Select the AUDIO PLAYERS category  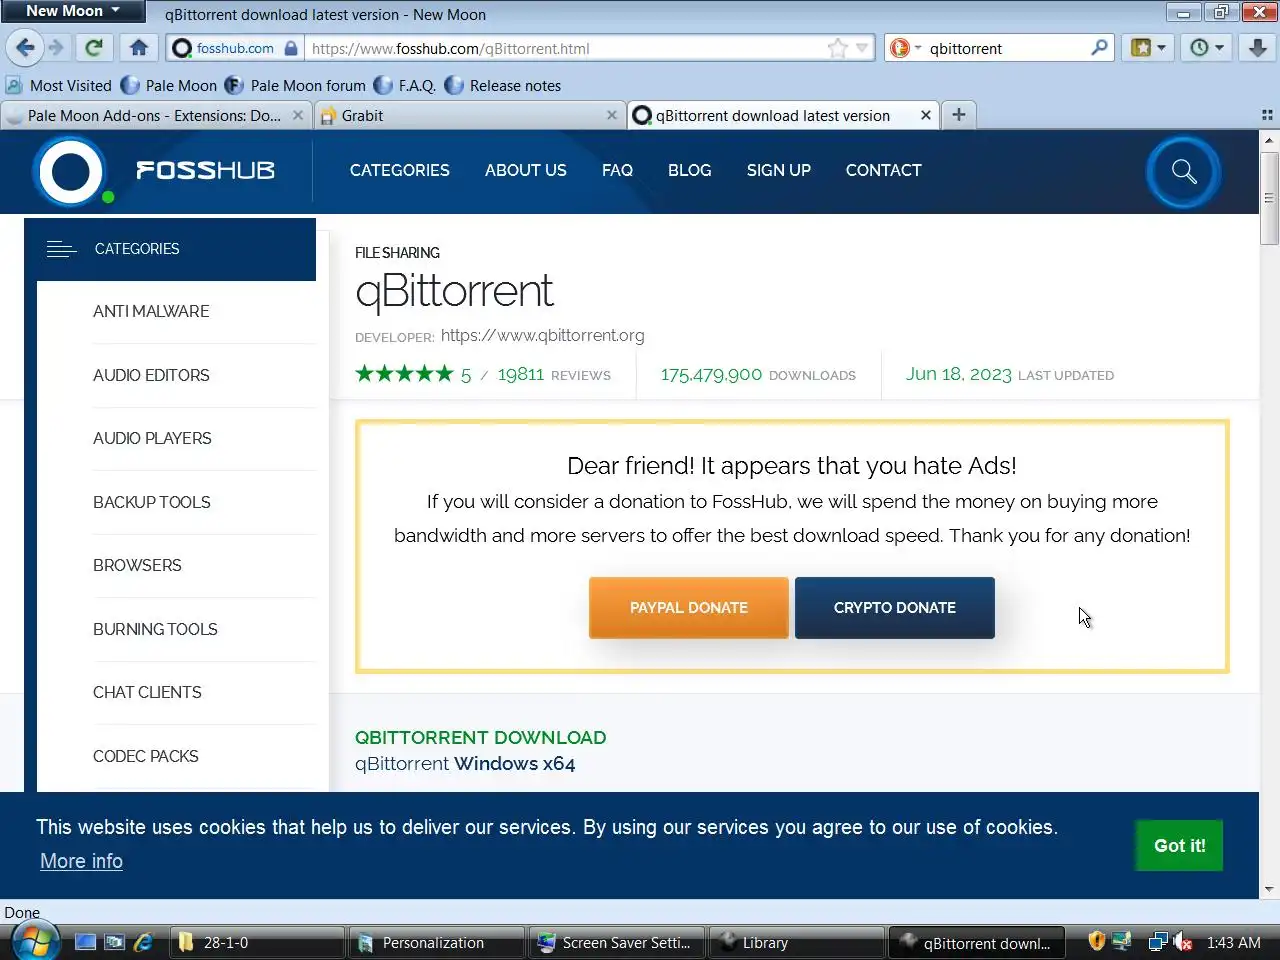pyautogui.click(x=152, y=439)
